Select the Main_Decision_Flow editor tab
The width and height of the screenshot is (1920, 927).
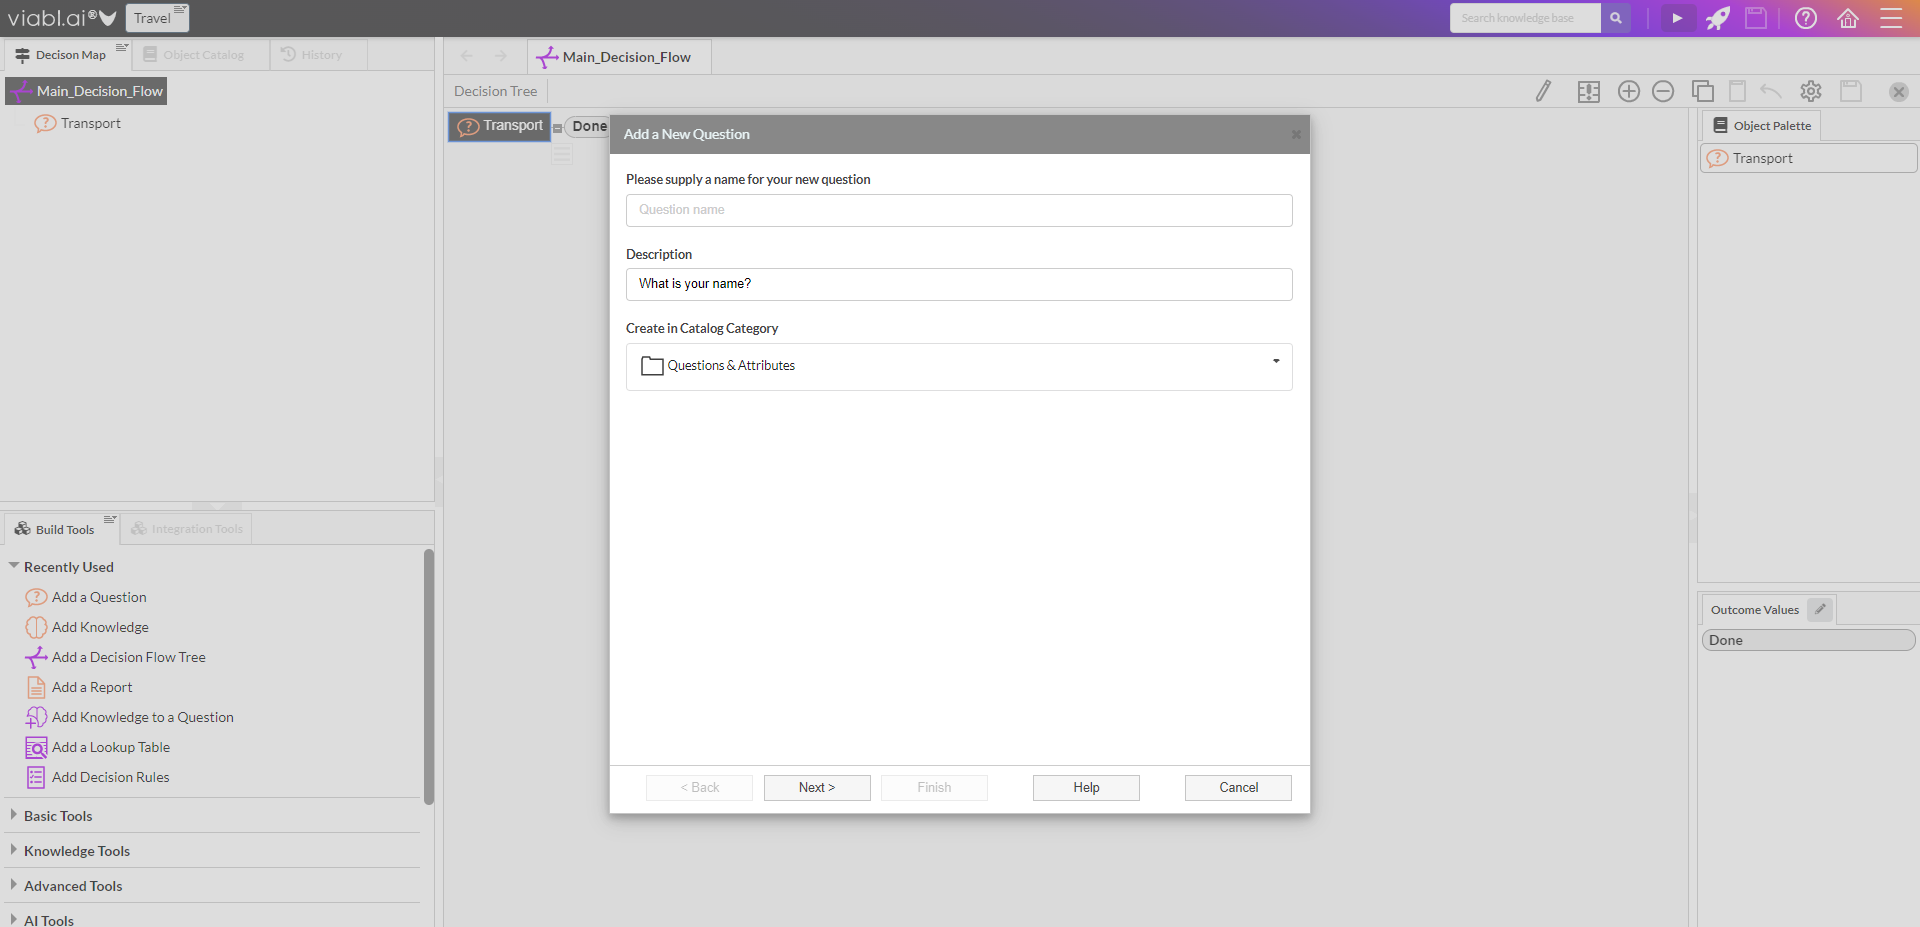pos(619,57)
